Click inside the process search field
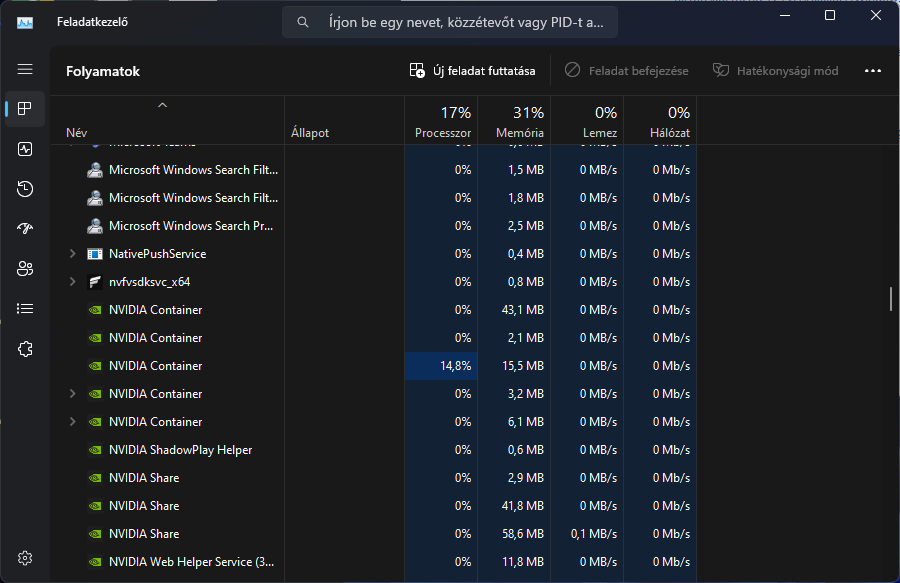900x583 pixels. pos(450,22)
